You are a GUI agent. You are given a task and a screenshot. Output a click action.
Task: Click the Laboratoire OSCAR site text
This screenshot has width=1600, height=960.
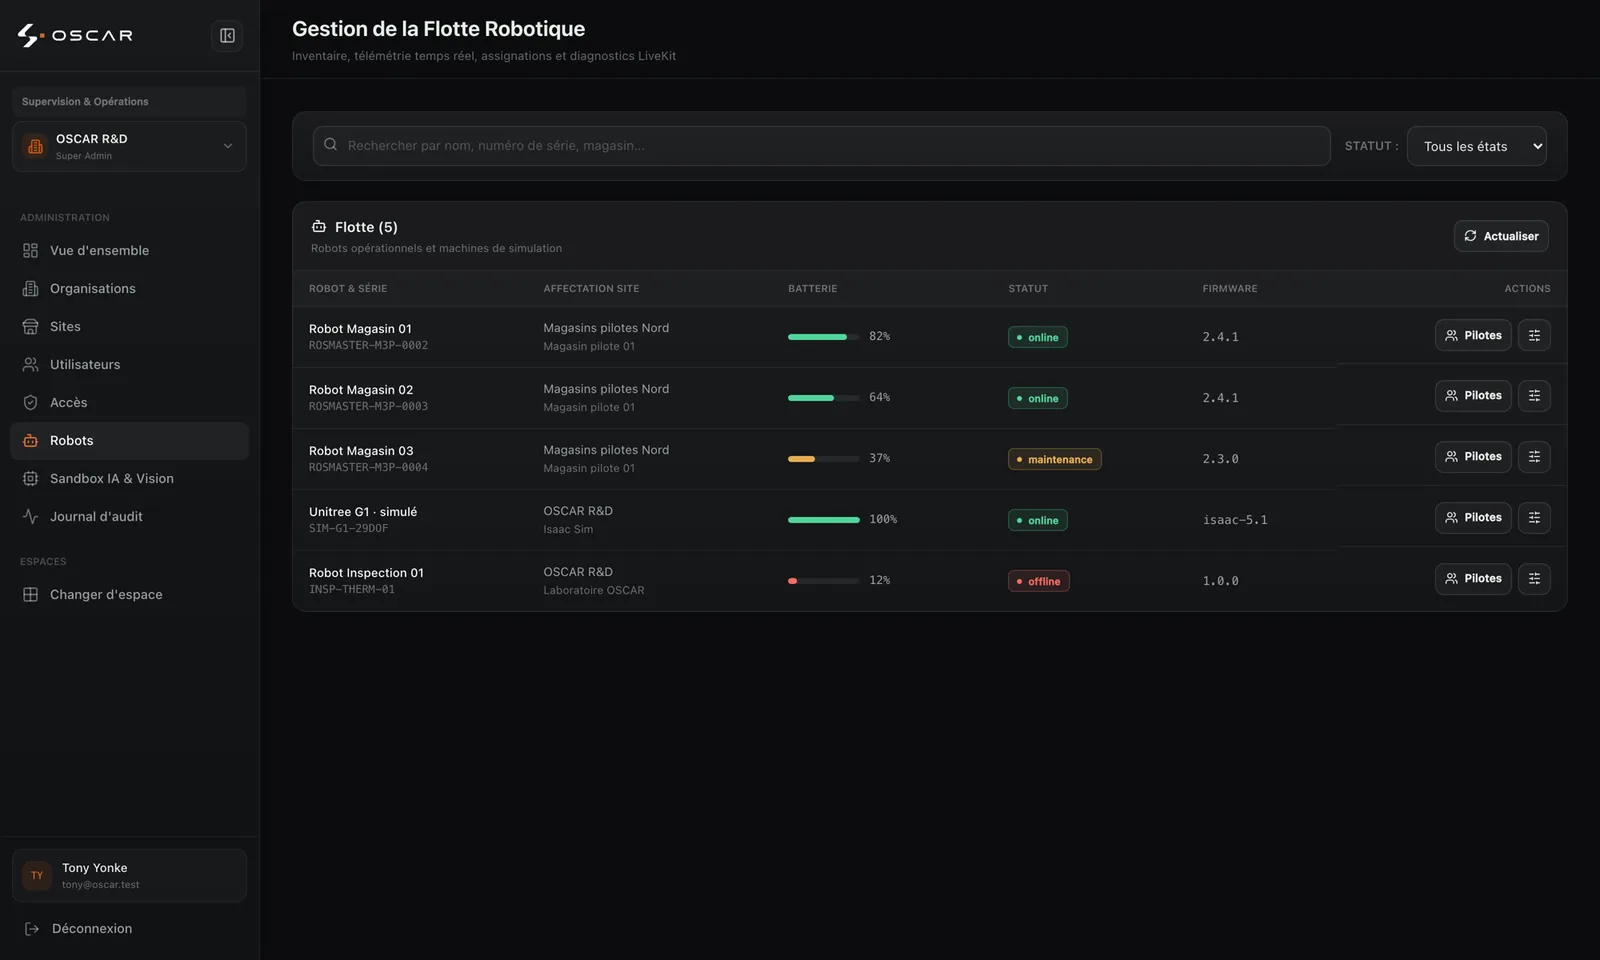click(x=594, y=591)
